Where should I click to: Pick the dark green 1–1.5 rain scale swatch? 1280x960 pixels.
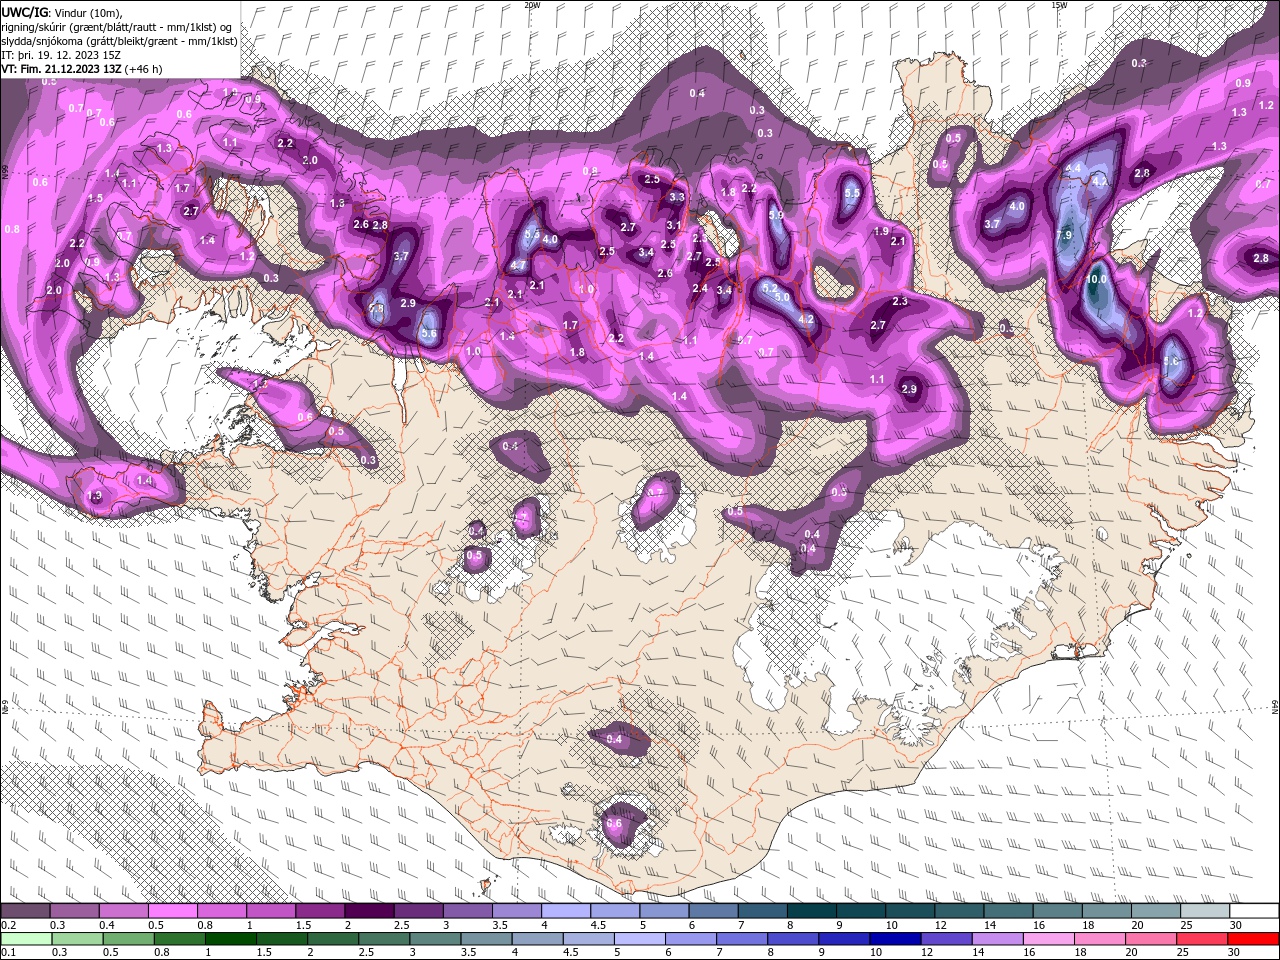[232, 938]
